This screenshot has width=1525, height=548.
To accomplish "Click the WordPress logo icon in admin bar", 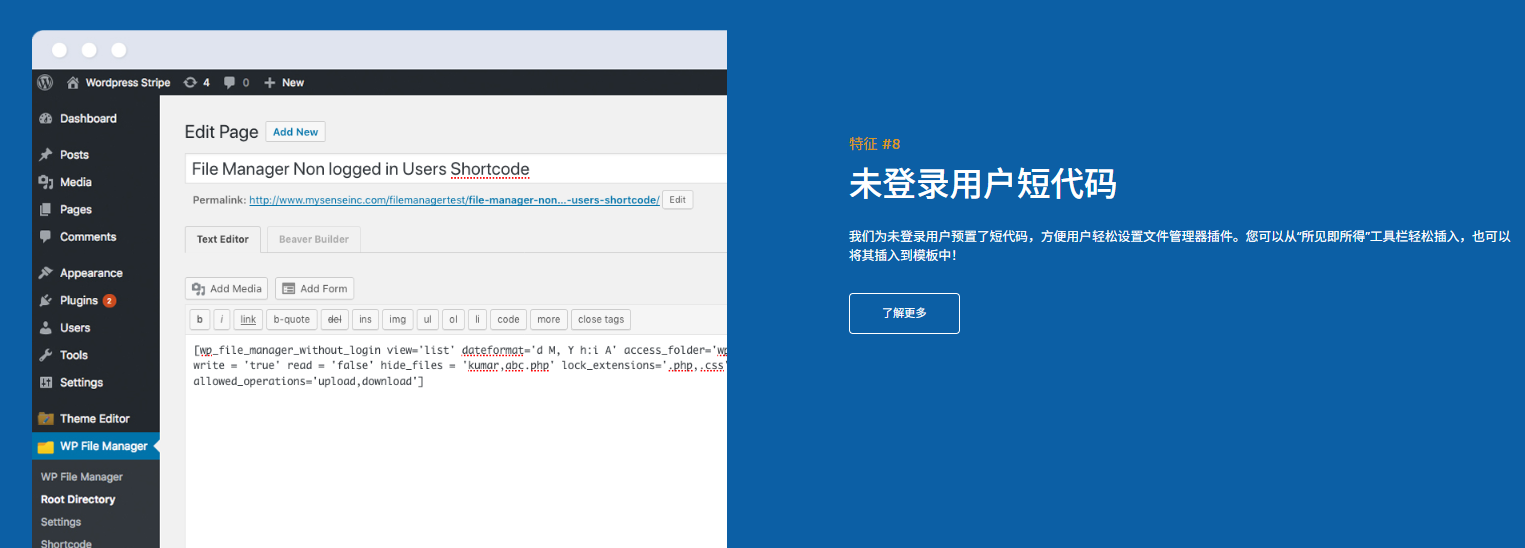I will coord(45,82).
